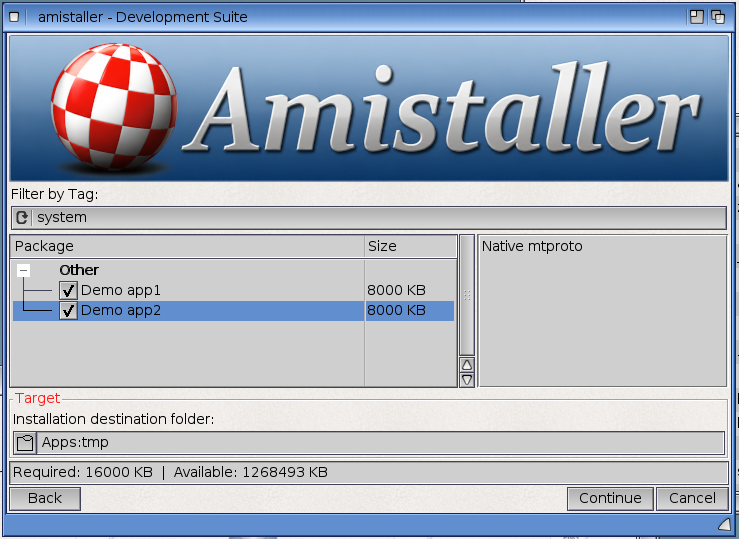Screen dimensions: 739x539
Task: Click the window resize gadget in the bottom corner
Action: (x=724, y=524)
